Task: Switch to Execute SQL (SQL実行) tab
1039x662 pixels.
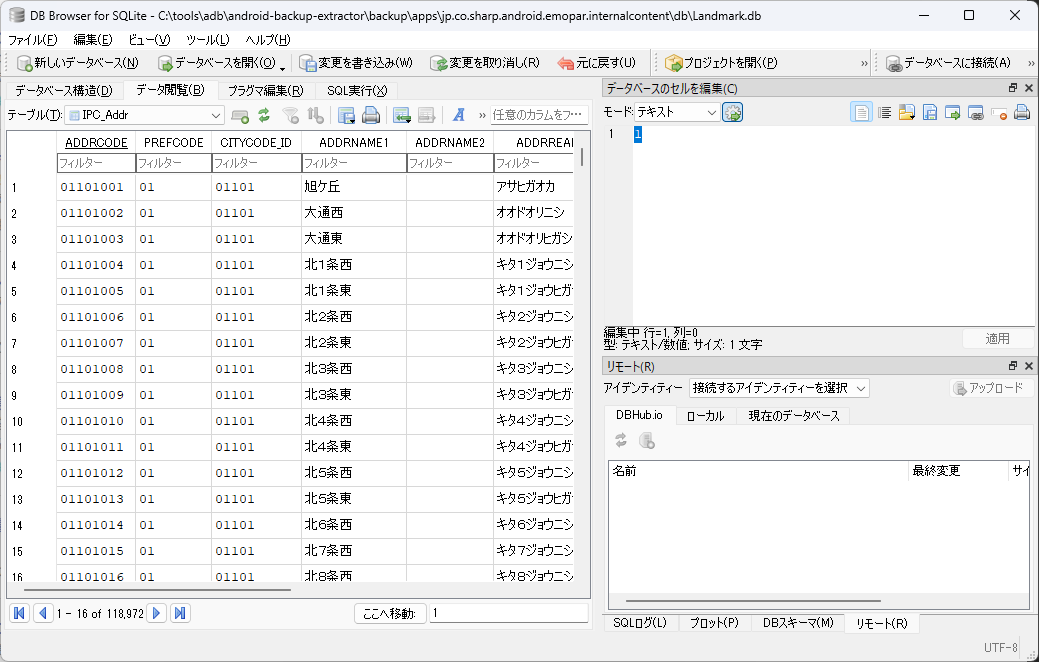Action: (x=357, y=91)
